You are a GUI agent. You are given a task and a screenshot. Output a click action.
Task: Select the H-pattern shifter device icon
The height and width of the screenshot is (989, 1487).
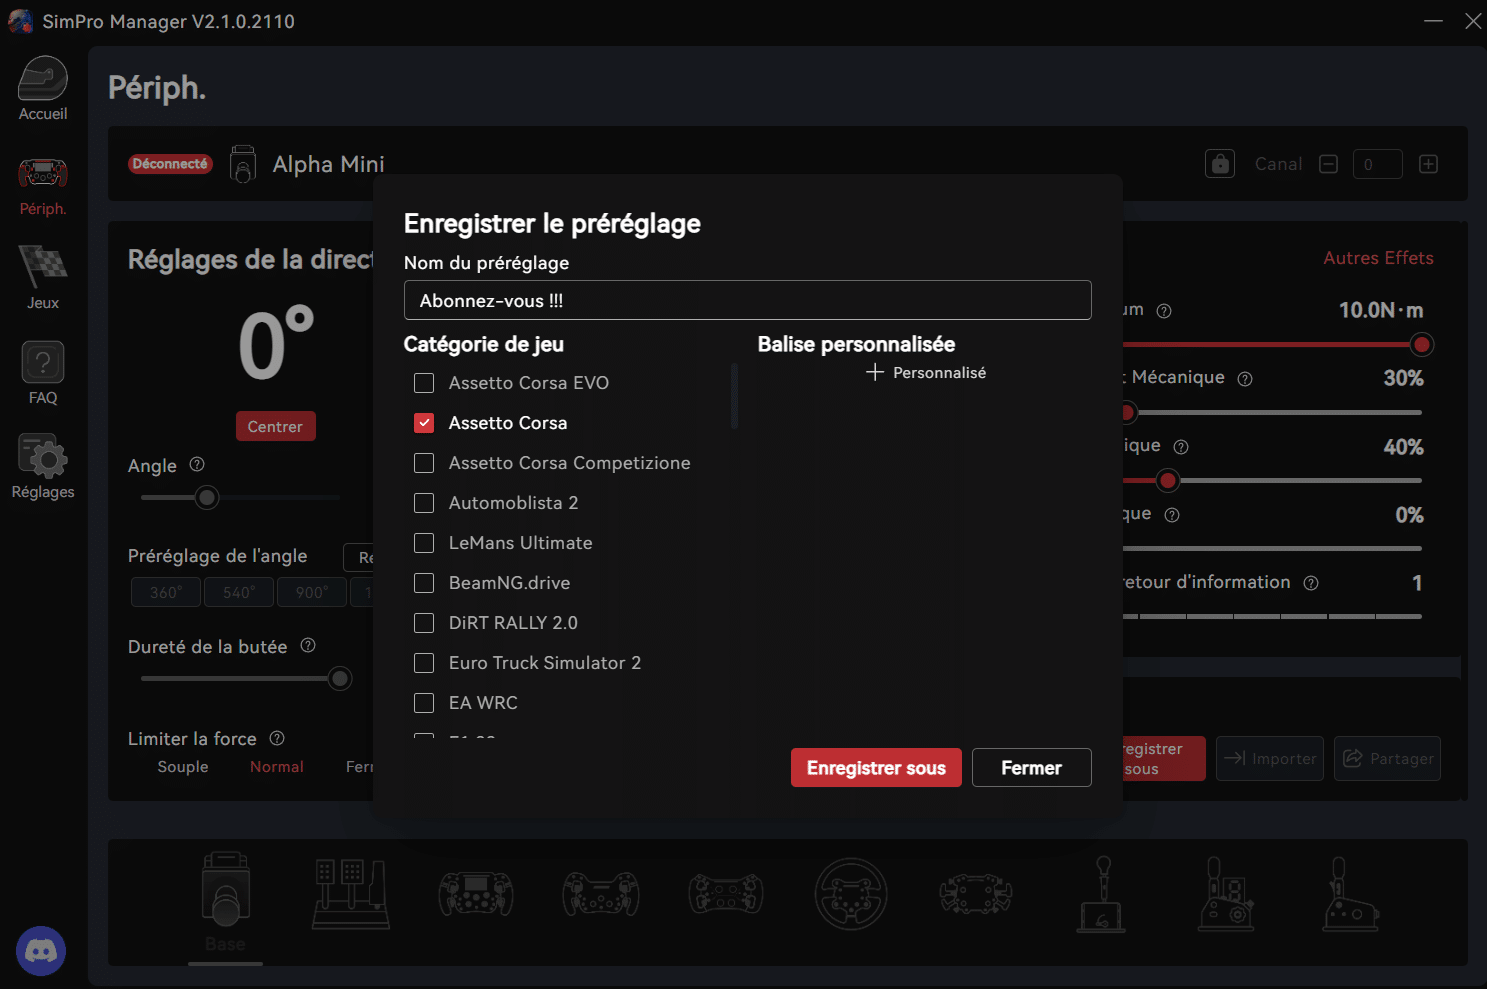point(1226,893)
